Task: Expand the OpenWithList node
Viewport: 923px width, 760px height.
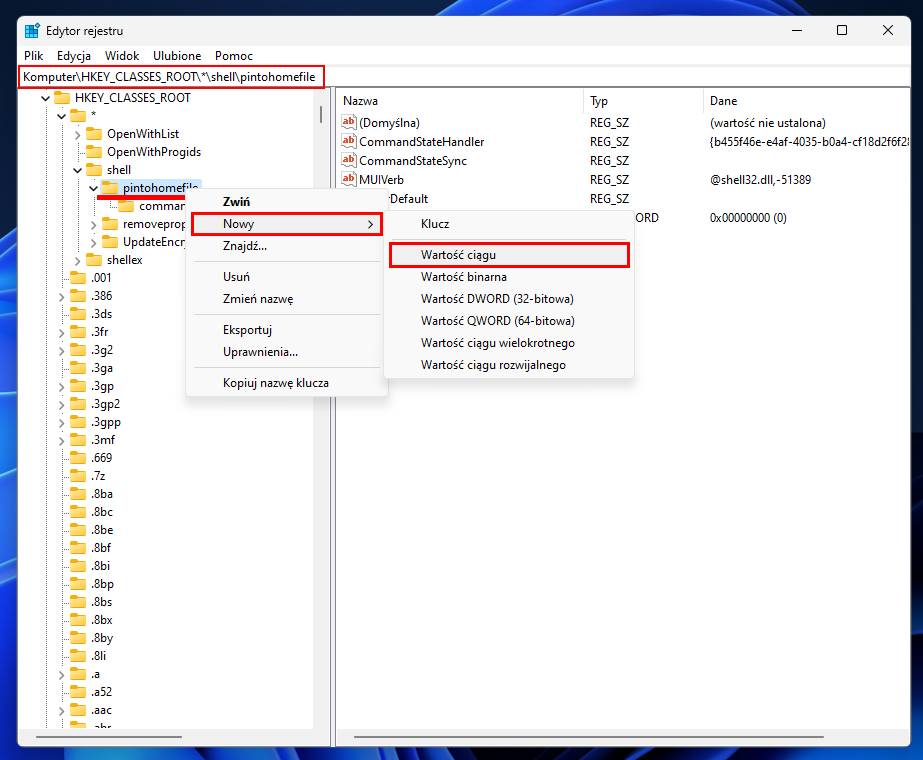Action: 77,134
